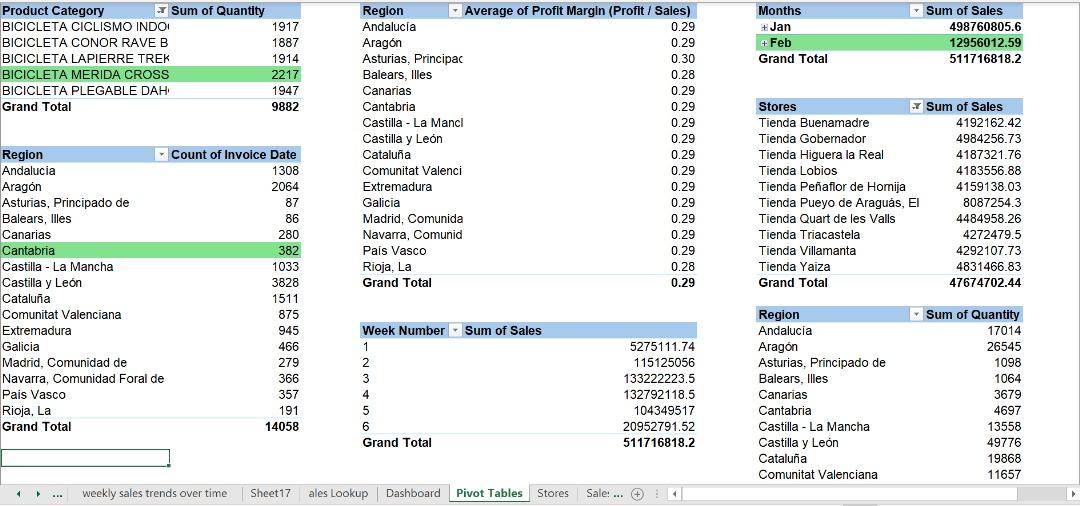The width and height of the screenshot is (1080, 506).
Task: Click the tab bar splitter handle
Action: pos(656,494)
